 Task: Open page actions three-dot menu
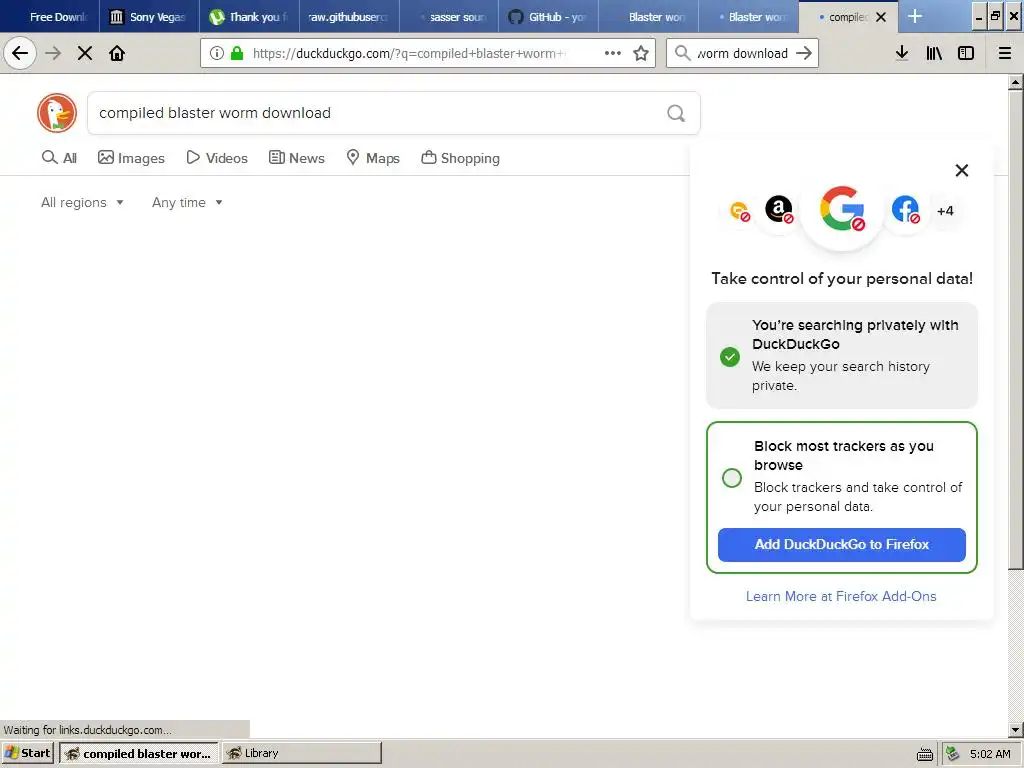pyautogui.click(x=613, y=54)
